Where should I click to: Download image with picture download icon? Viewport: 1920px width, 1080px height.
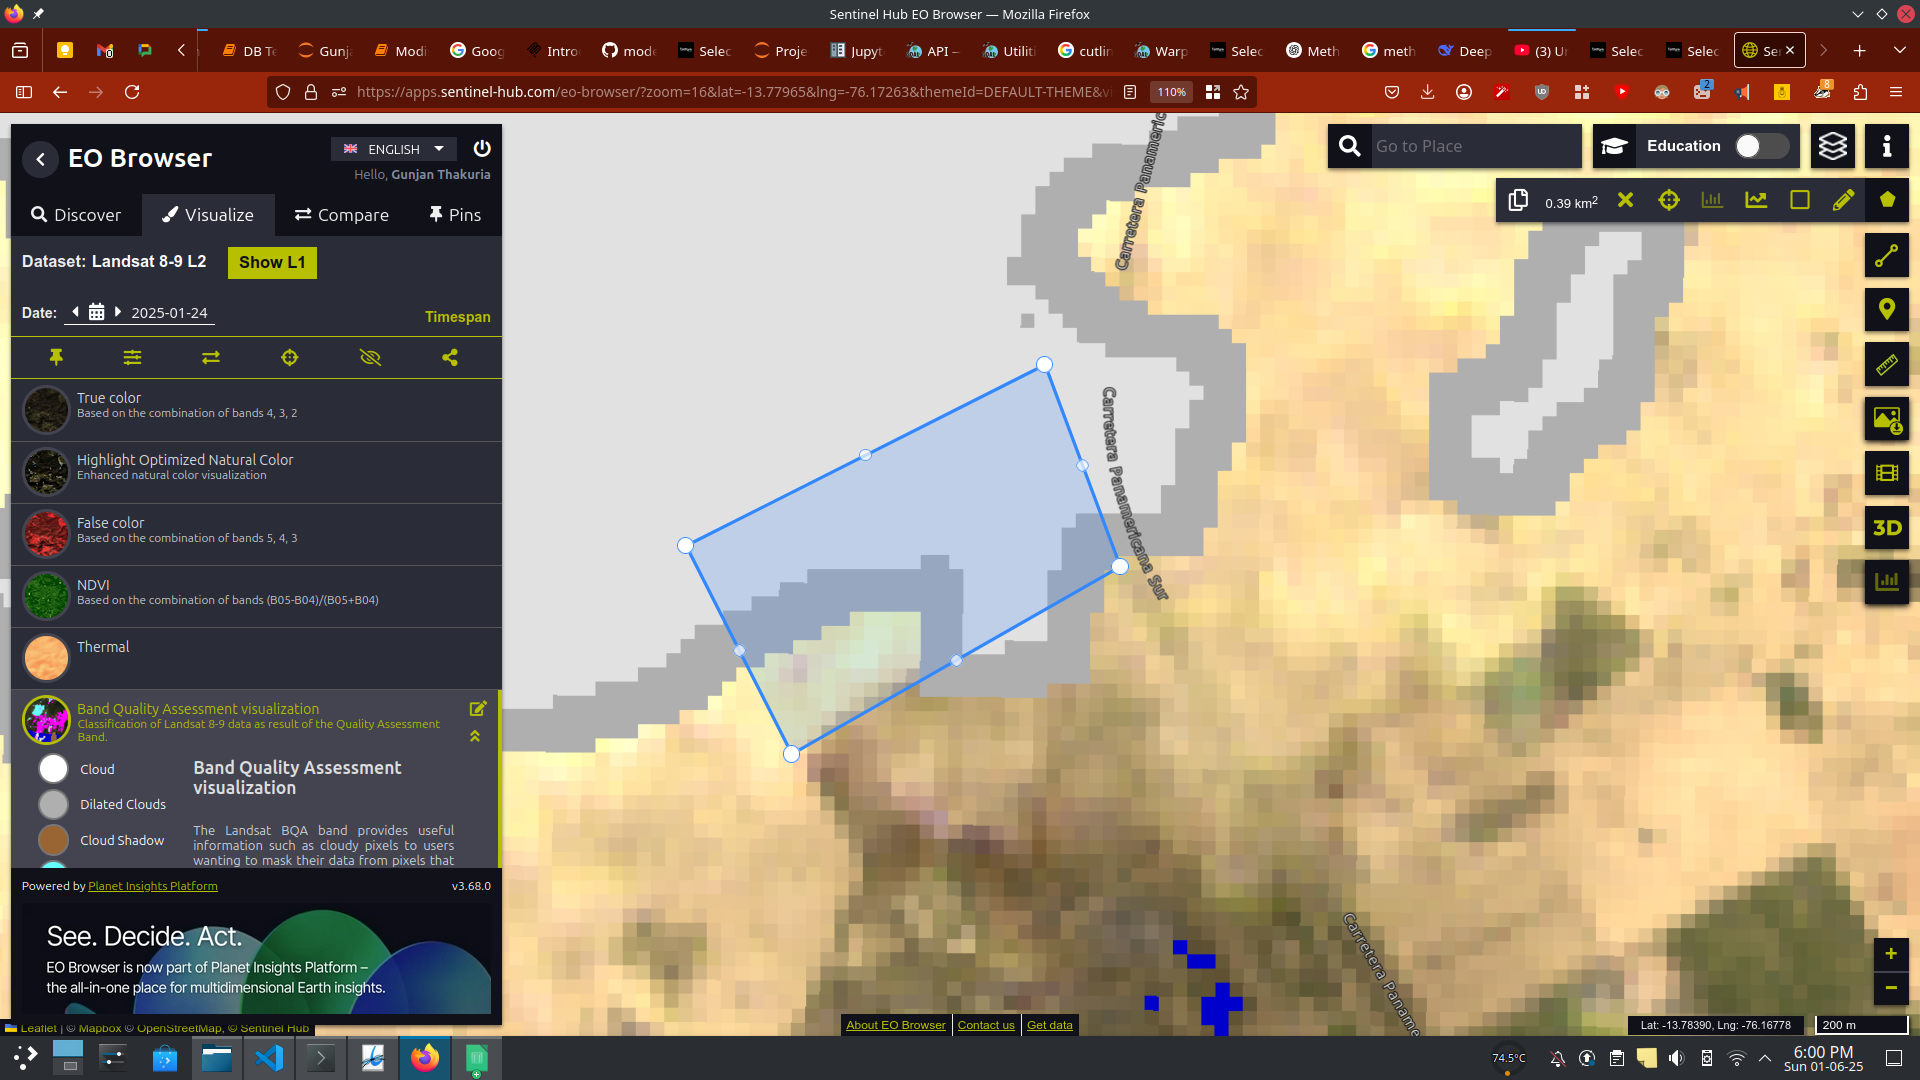(x=1887, y=419)
